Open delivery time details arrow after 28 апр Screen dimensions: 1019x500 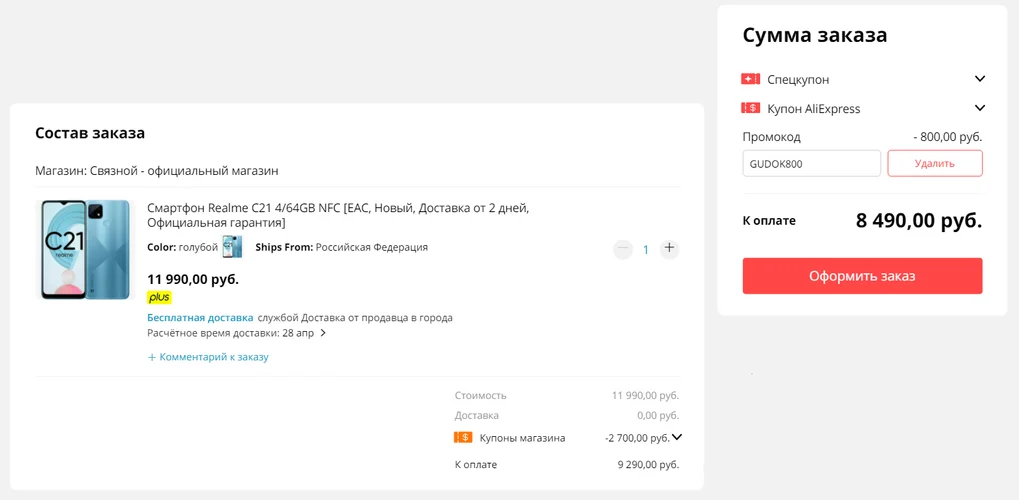point(323,334)
